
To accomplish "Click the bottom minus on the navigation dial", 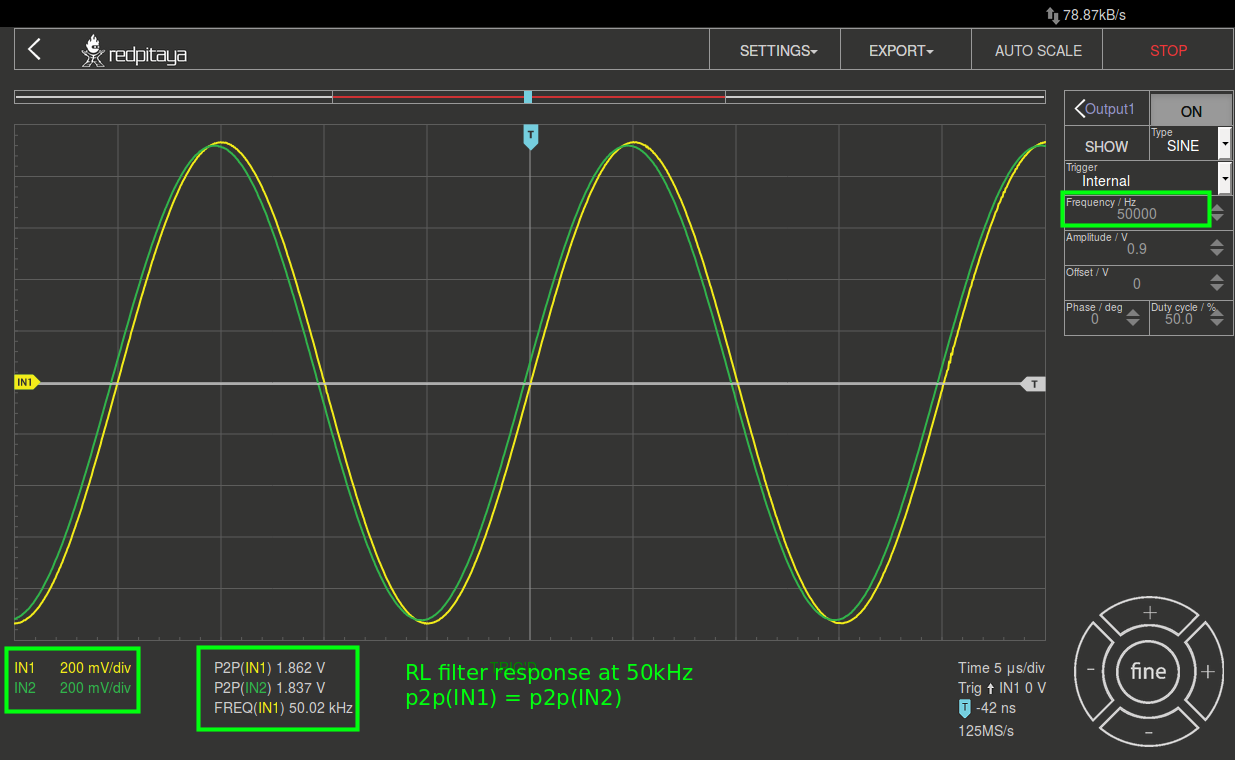I will [x=1149, y=732].
